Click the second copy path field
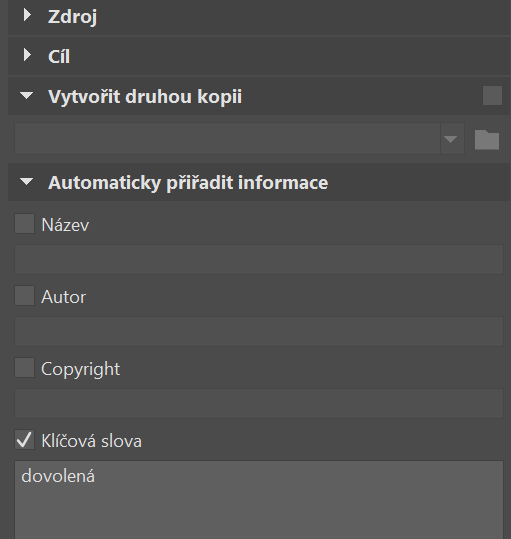The height and width of the screenshot is (539, 511). pyautogui.click(x=227, y=139)
